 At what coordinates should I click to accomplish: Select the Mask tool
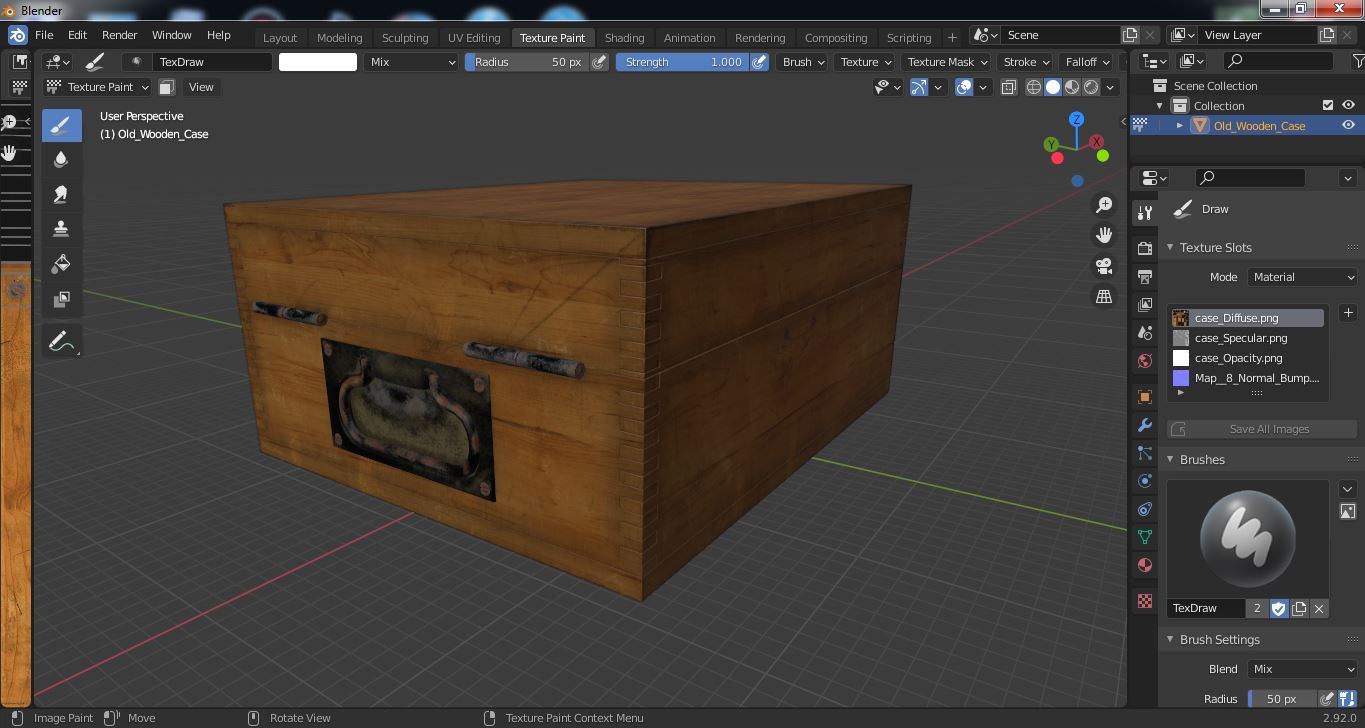[x=61, y=299]
